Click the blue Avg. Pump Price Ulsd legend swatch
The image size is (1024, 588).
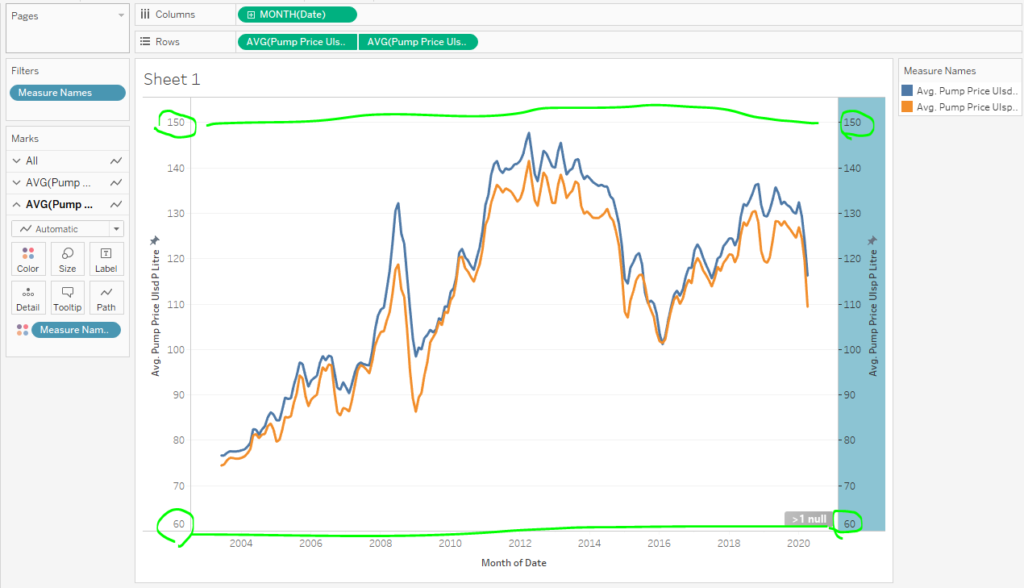tap(907, 91)
